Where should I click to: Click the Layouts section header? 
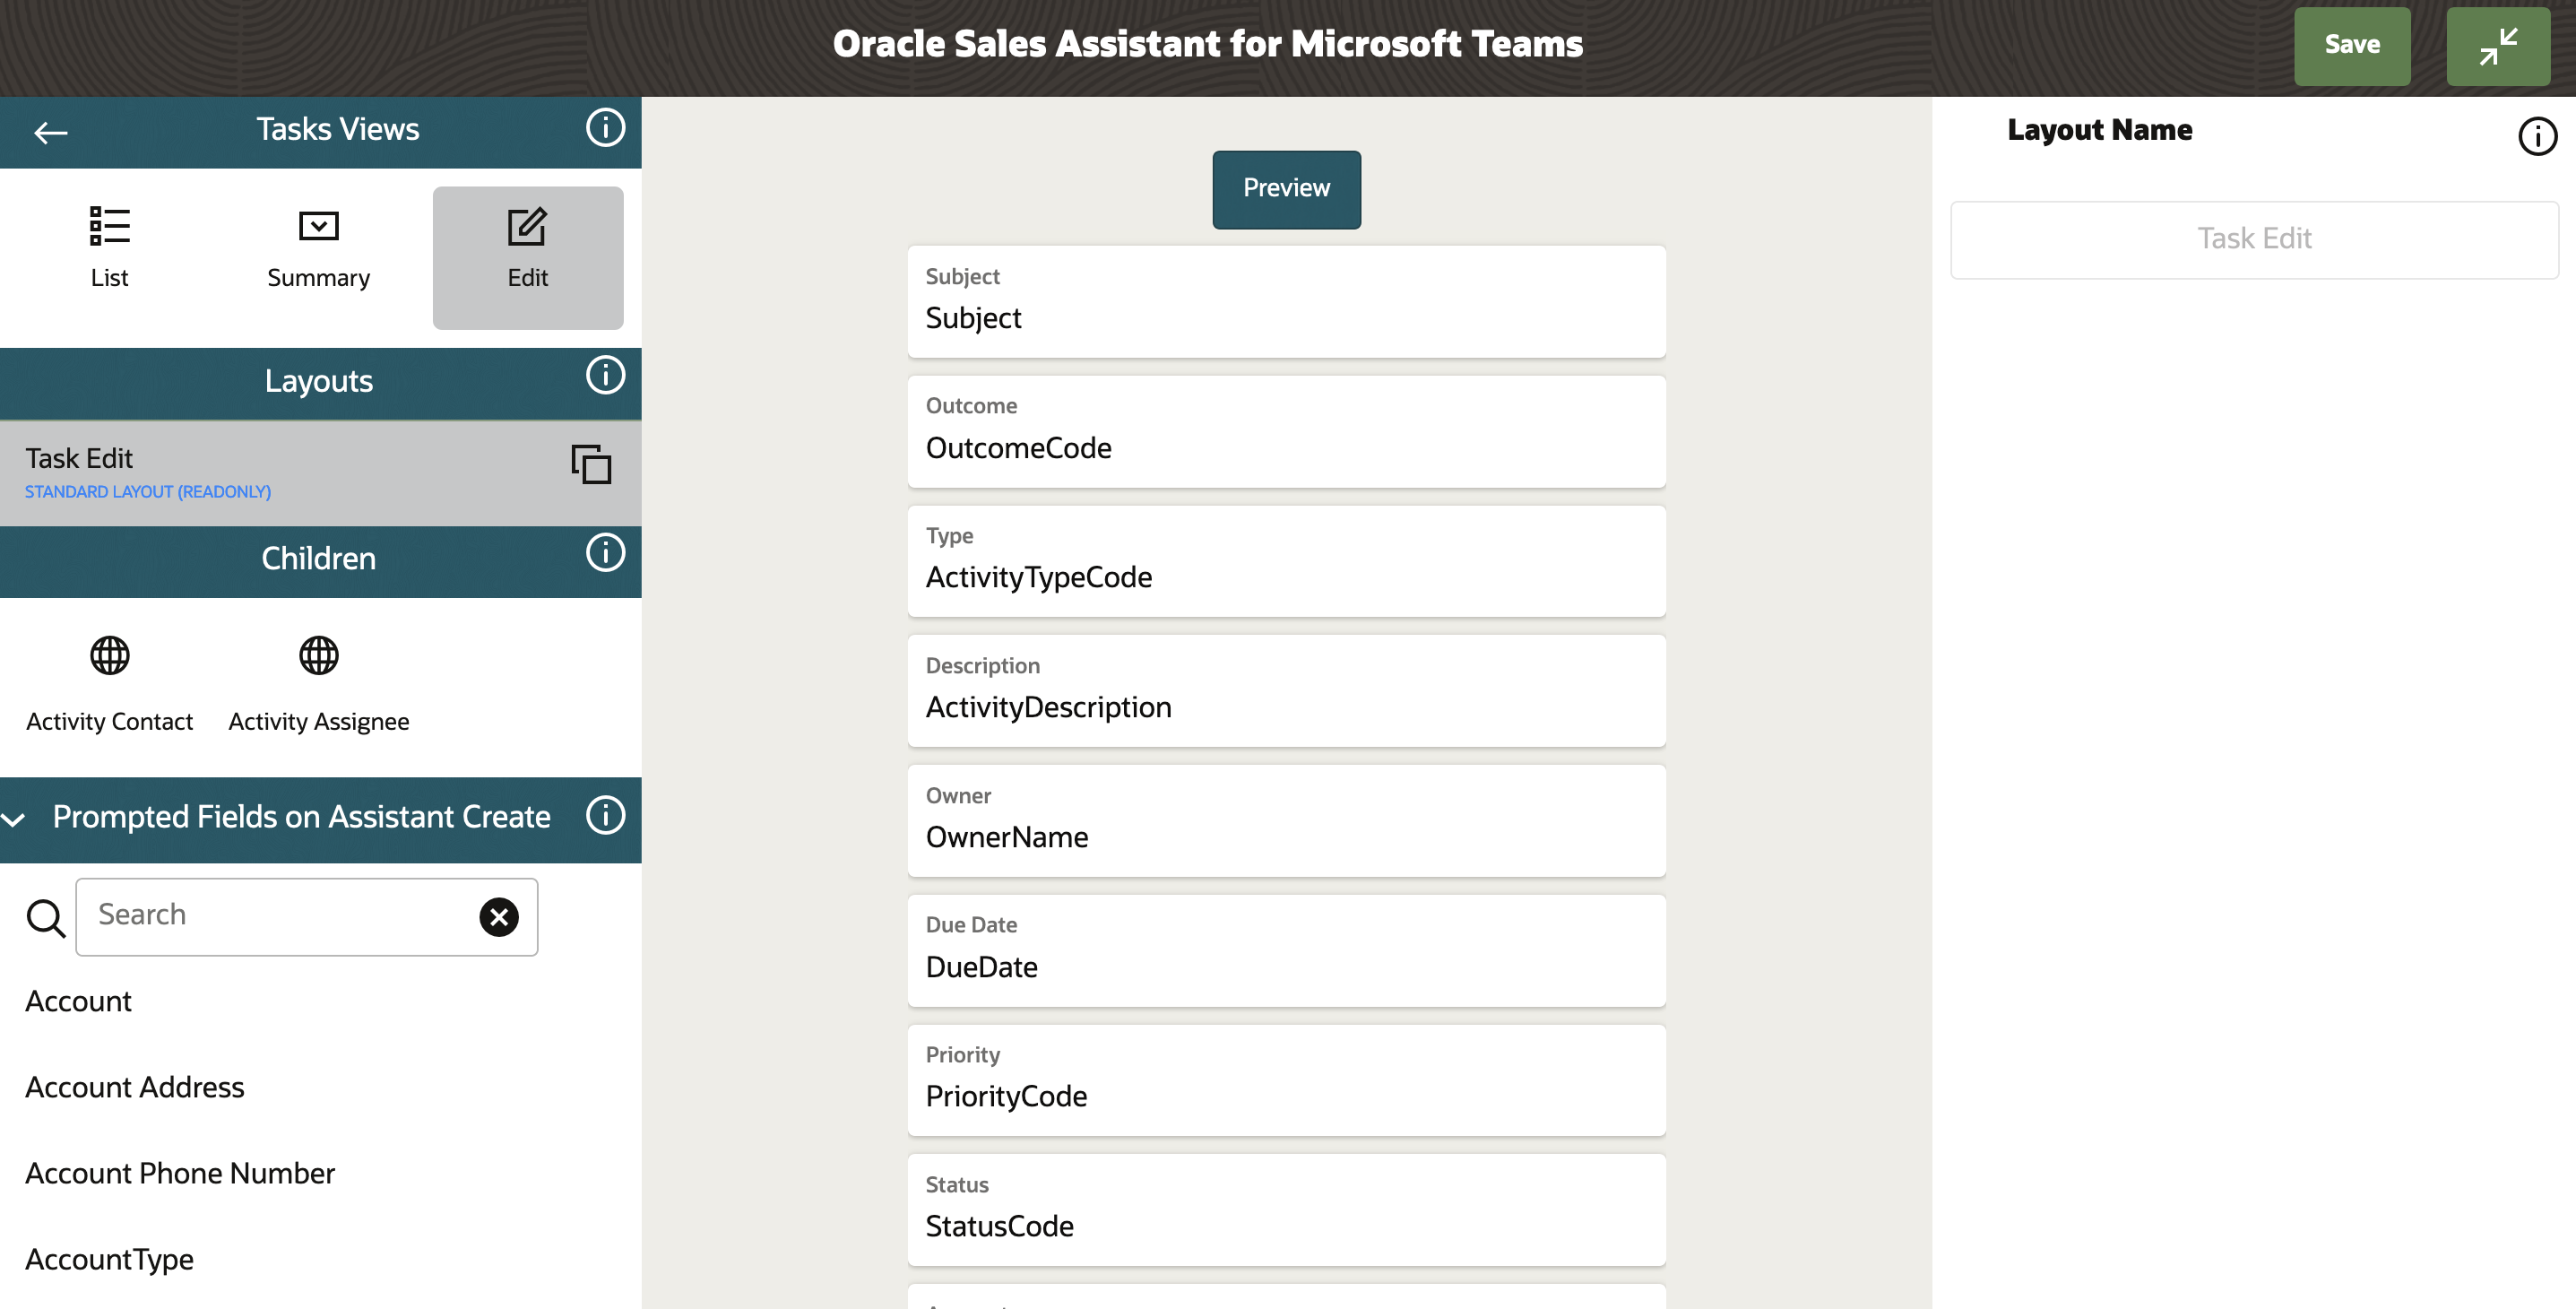coord(320,383)
